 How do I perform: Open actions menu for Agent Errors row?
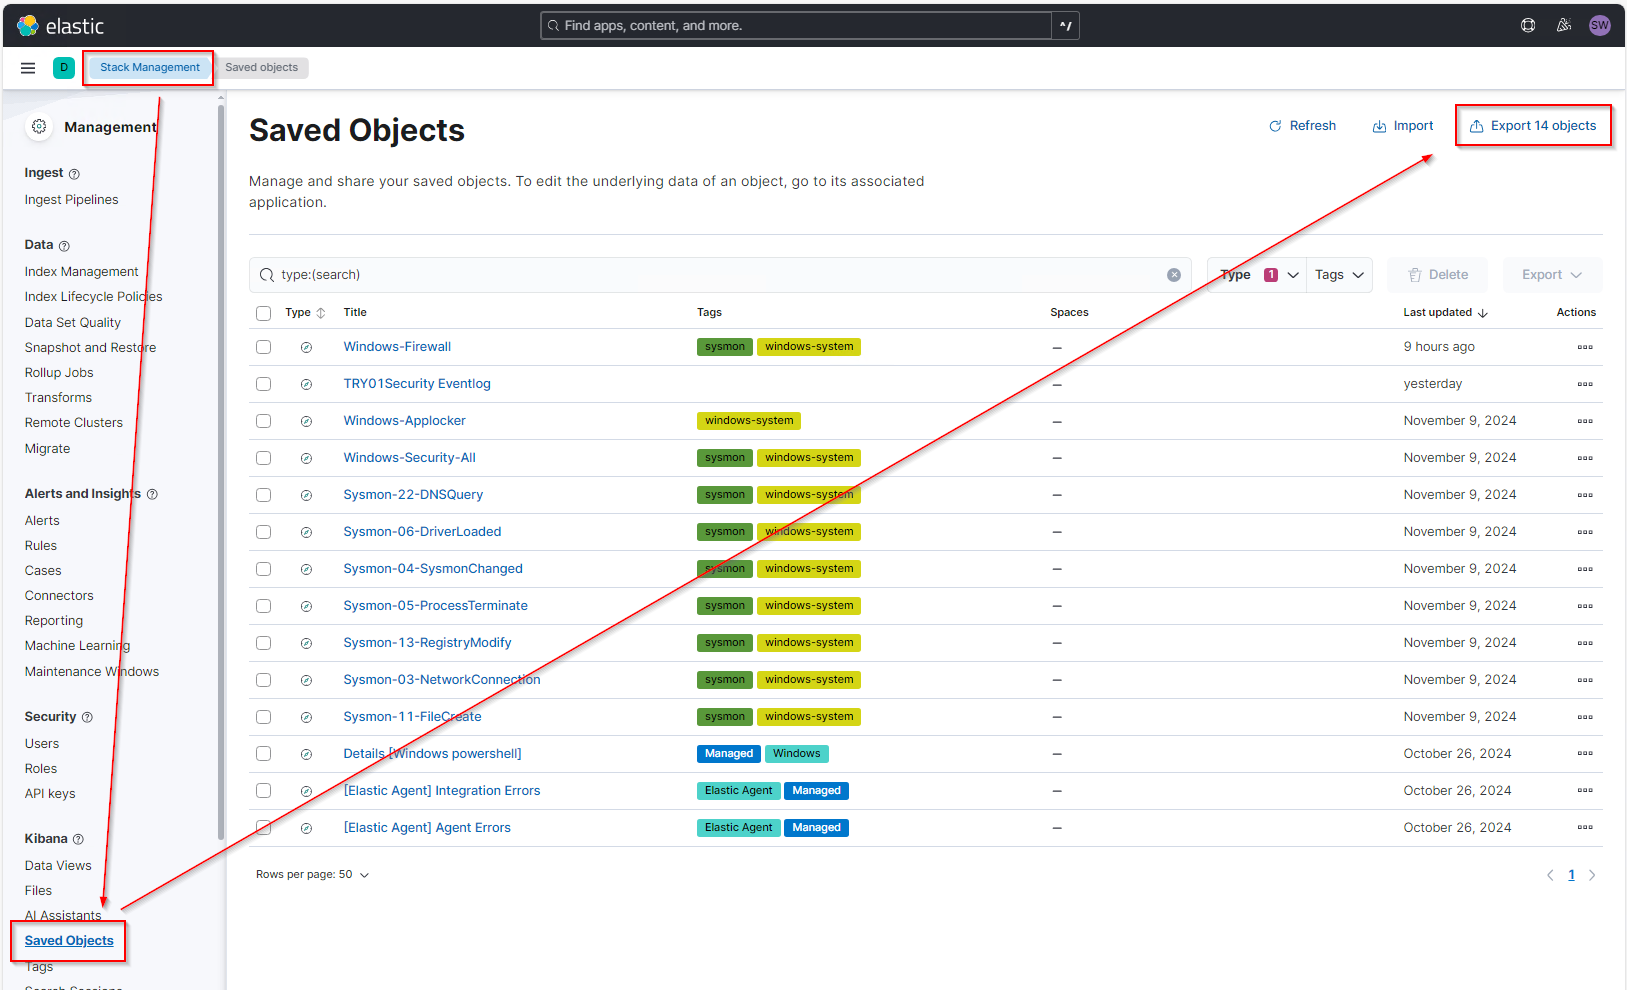tap(1585, 828)
